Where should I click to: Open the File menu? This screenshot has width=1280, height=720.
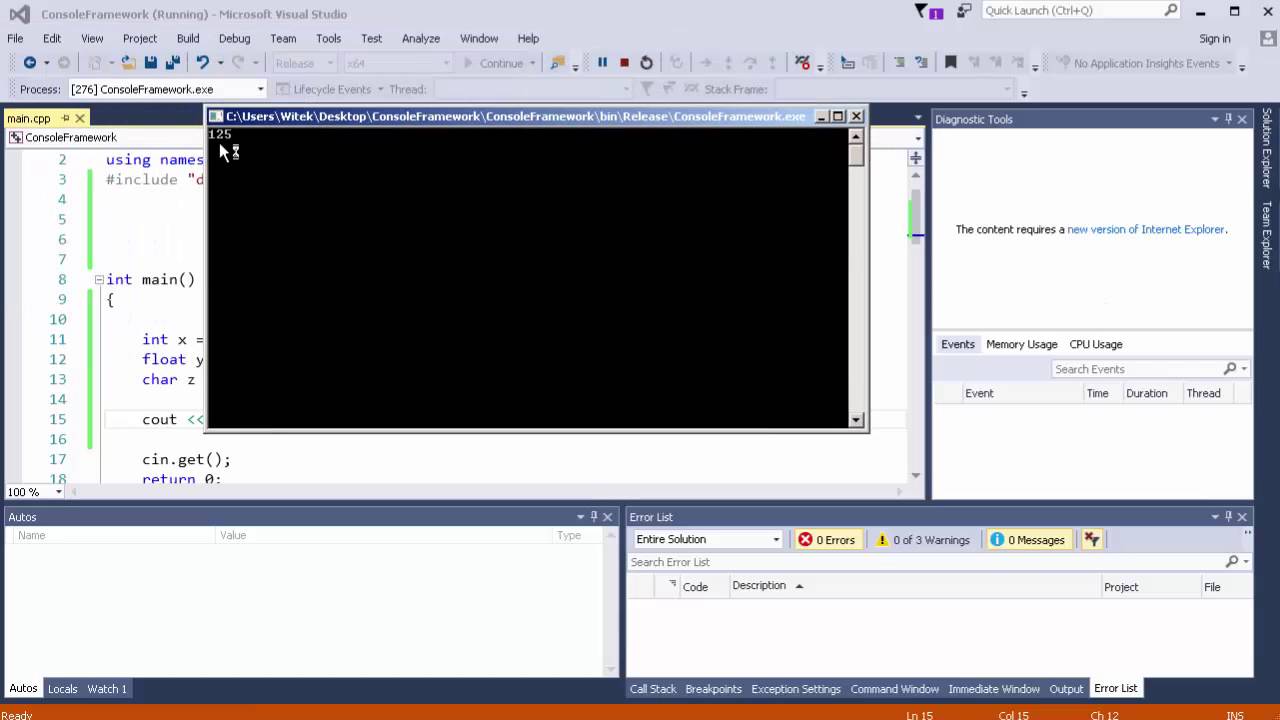tap(15, 38)
